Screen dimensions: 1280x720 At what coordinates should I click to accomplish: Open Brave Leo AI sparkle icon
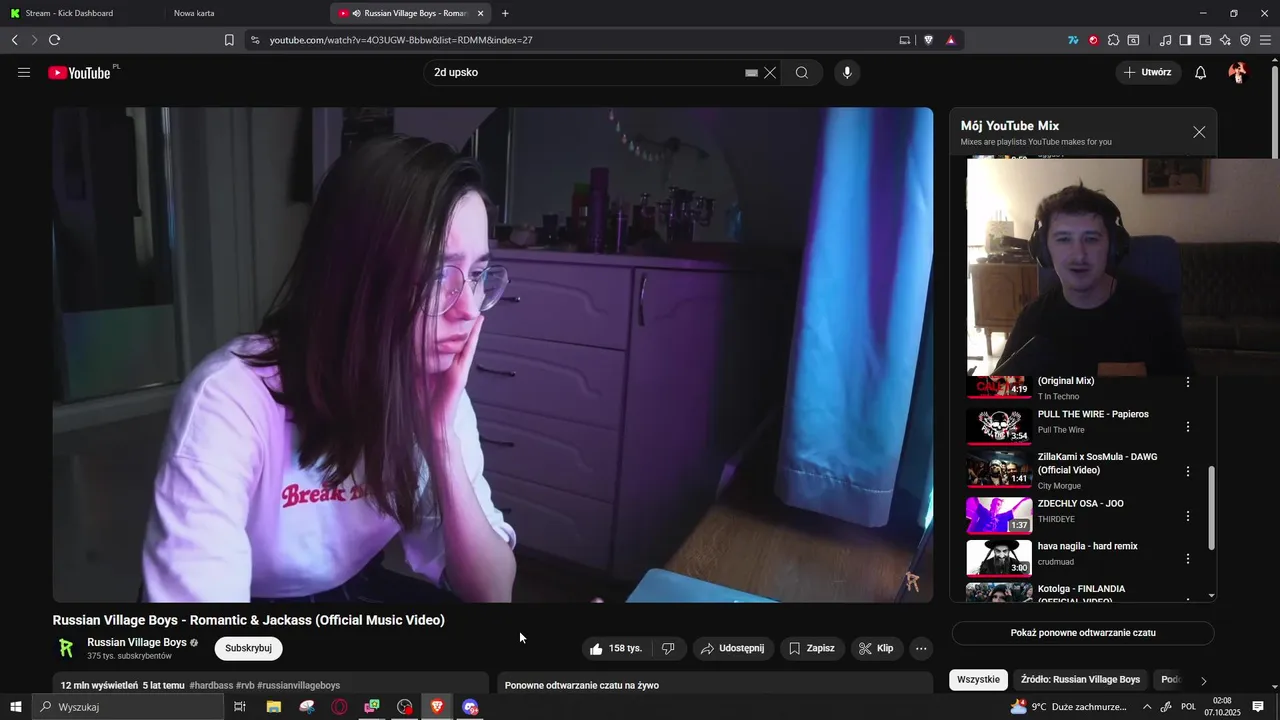tap(1225, 40)
